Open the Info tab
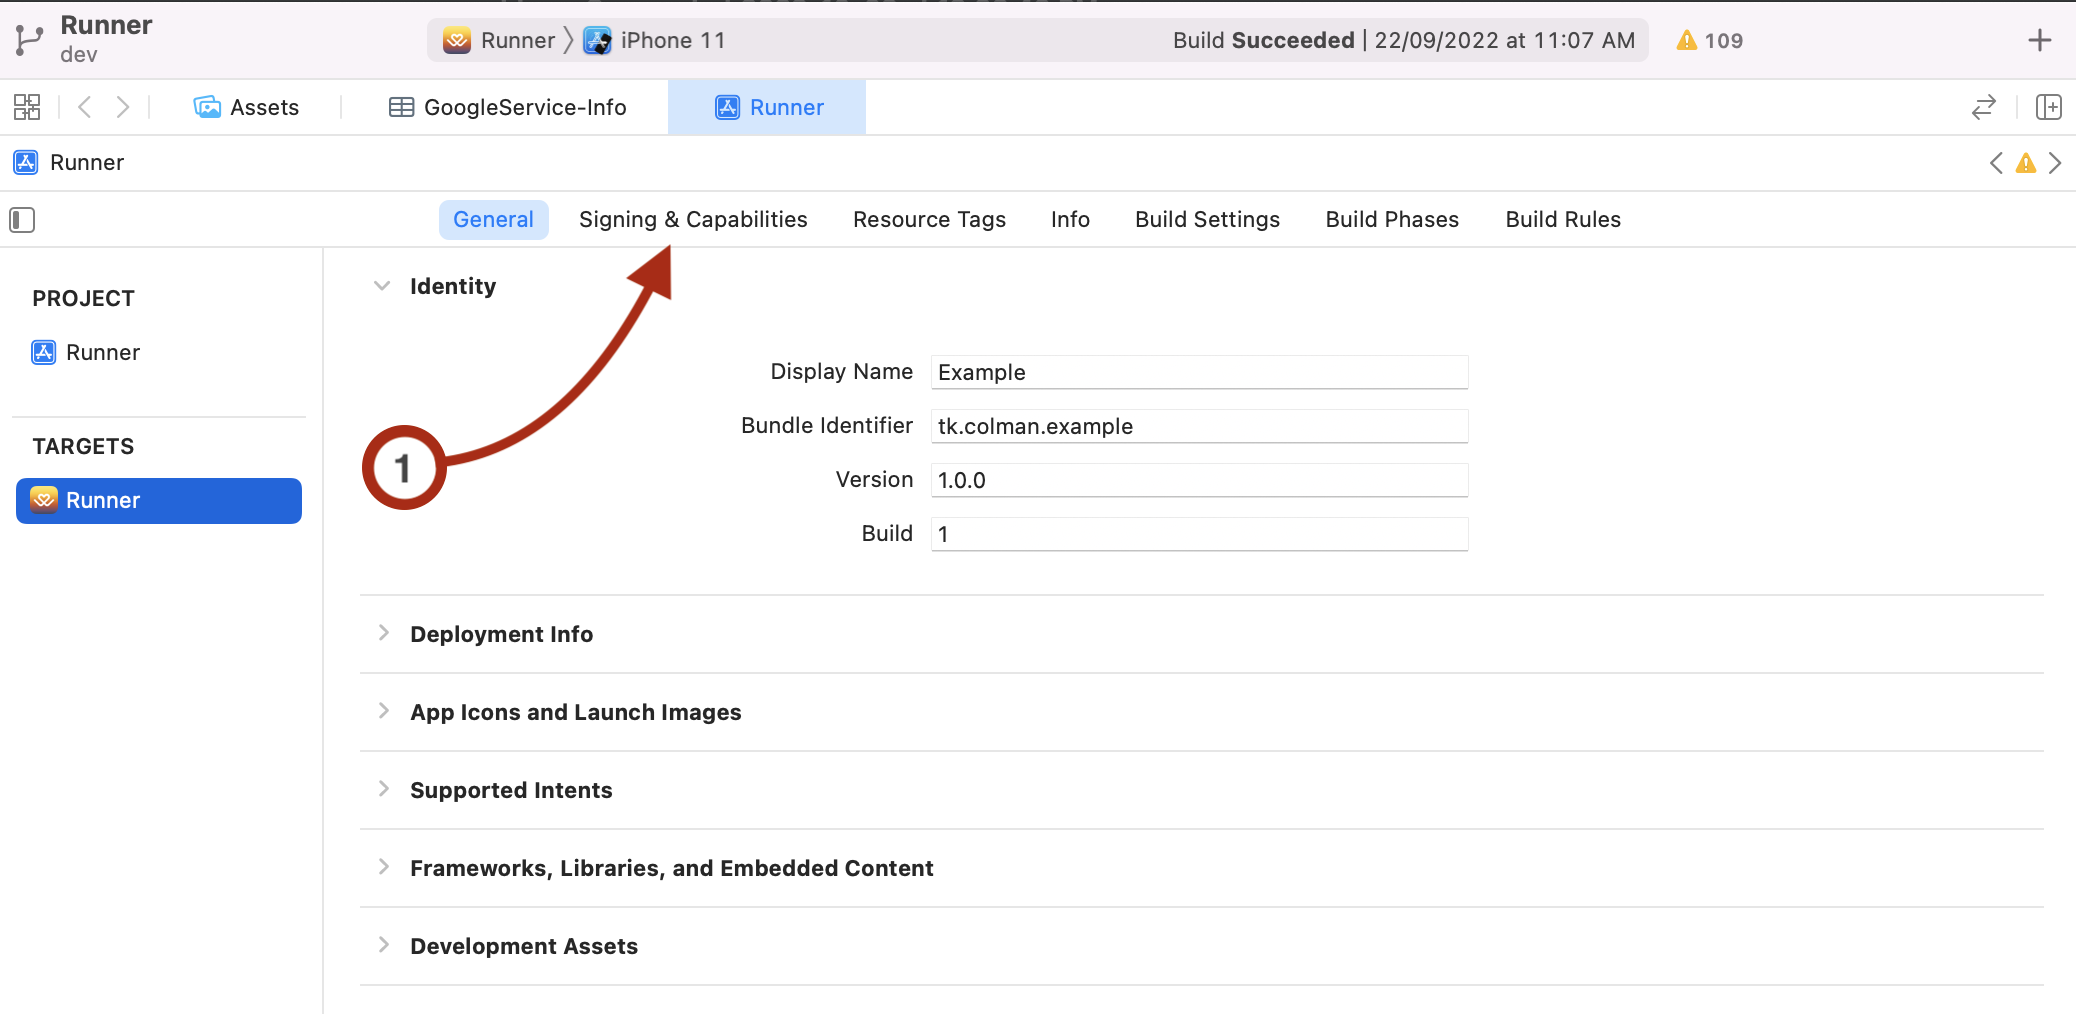The width and height of the screenshot is (2076, 1014). [1070, 220]
